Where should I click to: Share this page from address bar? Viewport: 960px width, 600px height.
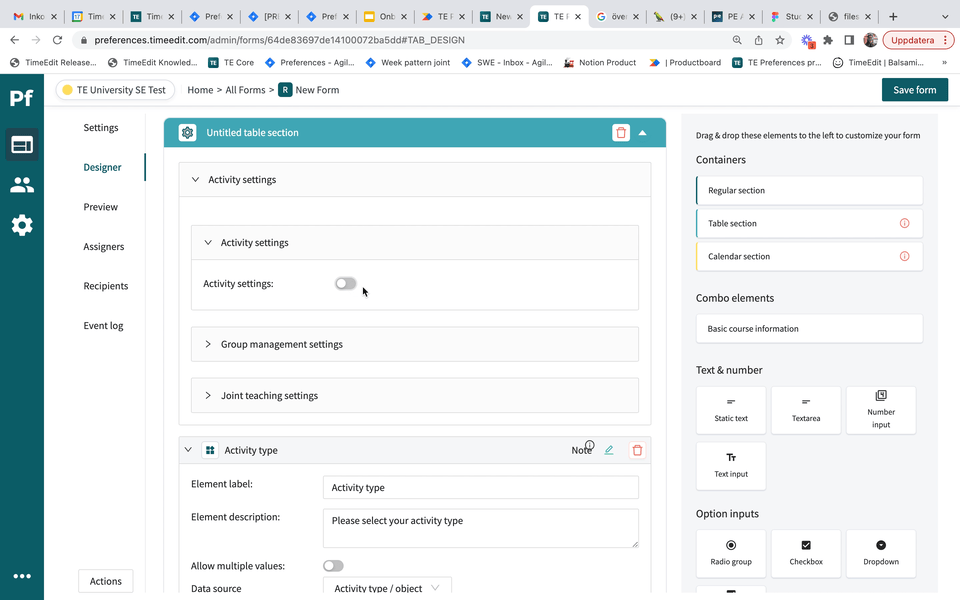click(x=759, y=40)
